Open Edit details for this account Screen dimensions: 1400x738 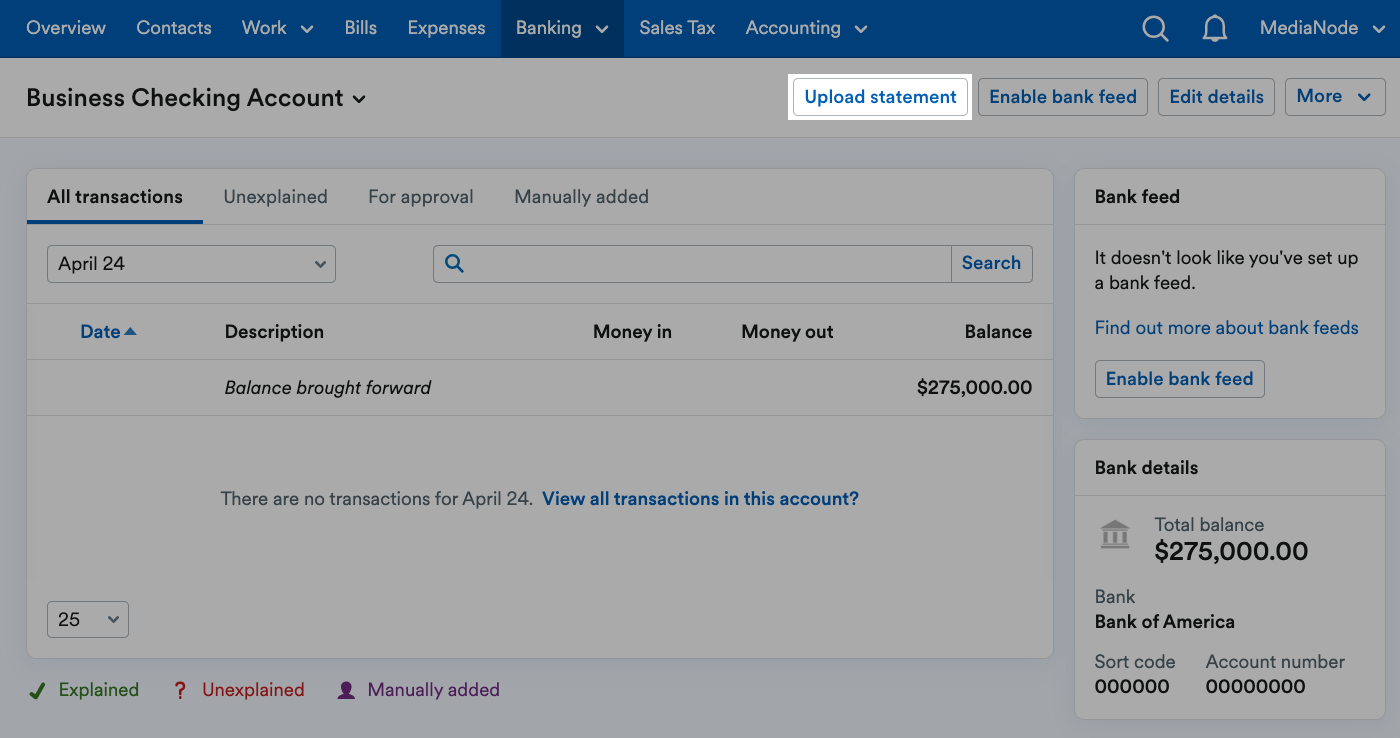coord(1216,97)
